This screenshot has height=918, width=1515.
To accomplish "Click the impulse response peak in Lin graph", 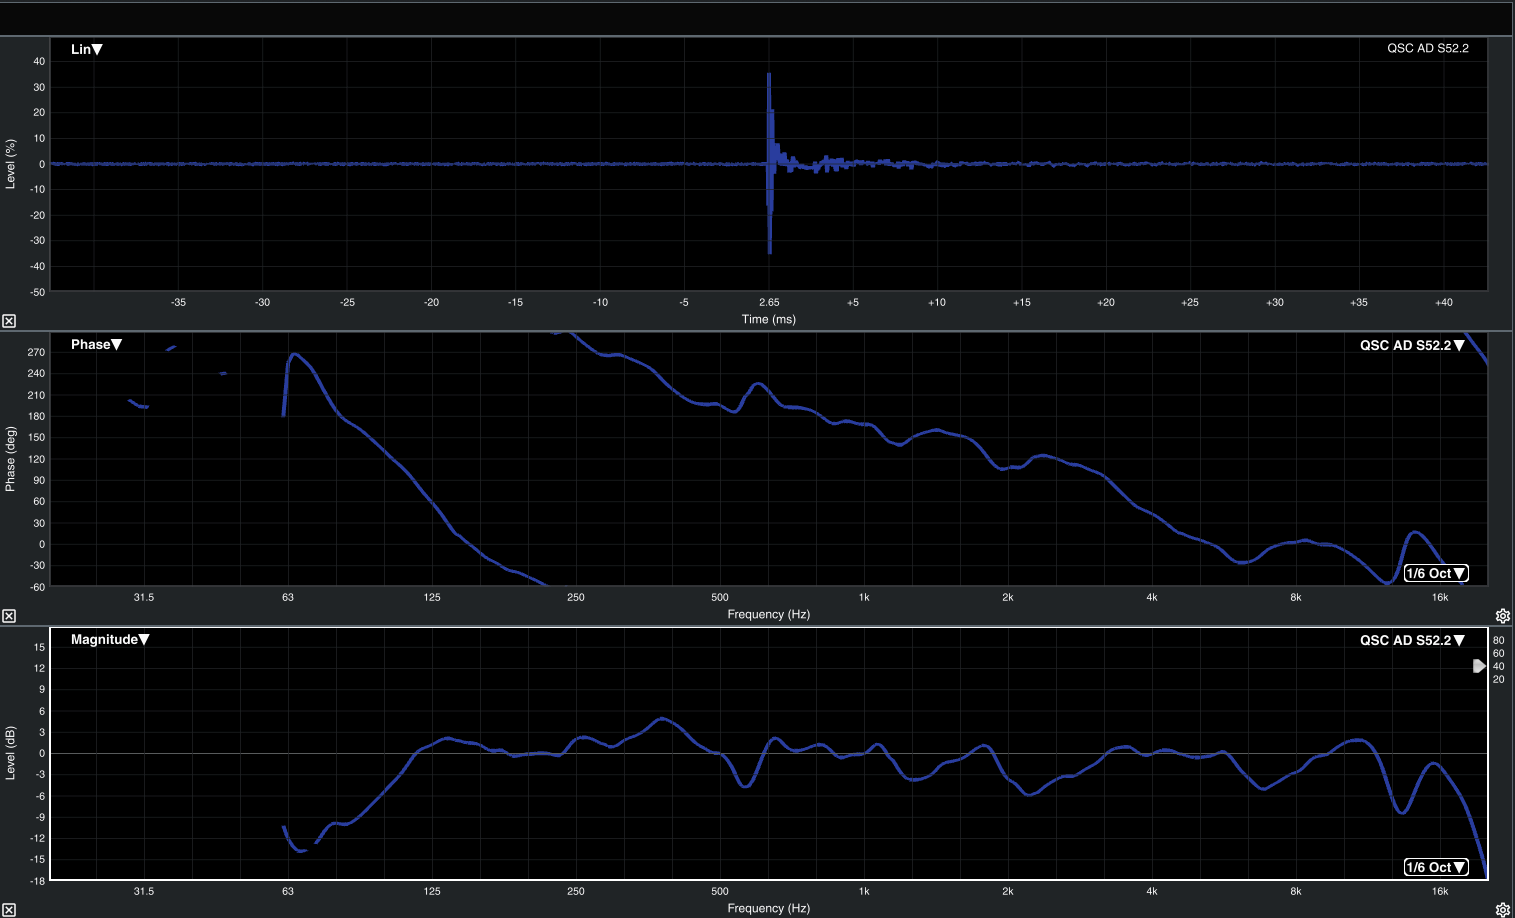I will click(x=769, y=76).
